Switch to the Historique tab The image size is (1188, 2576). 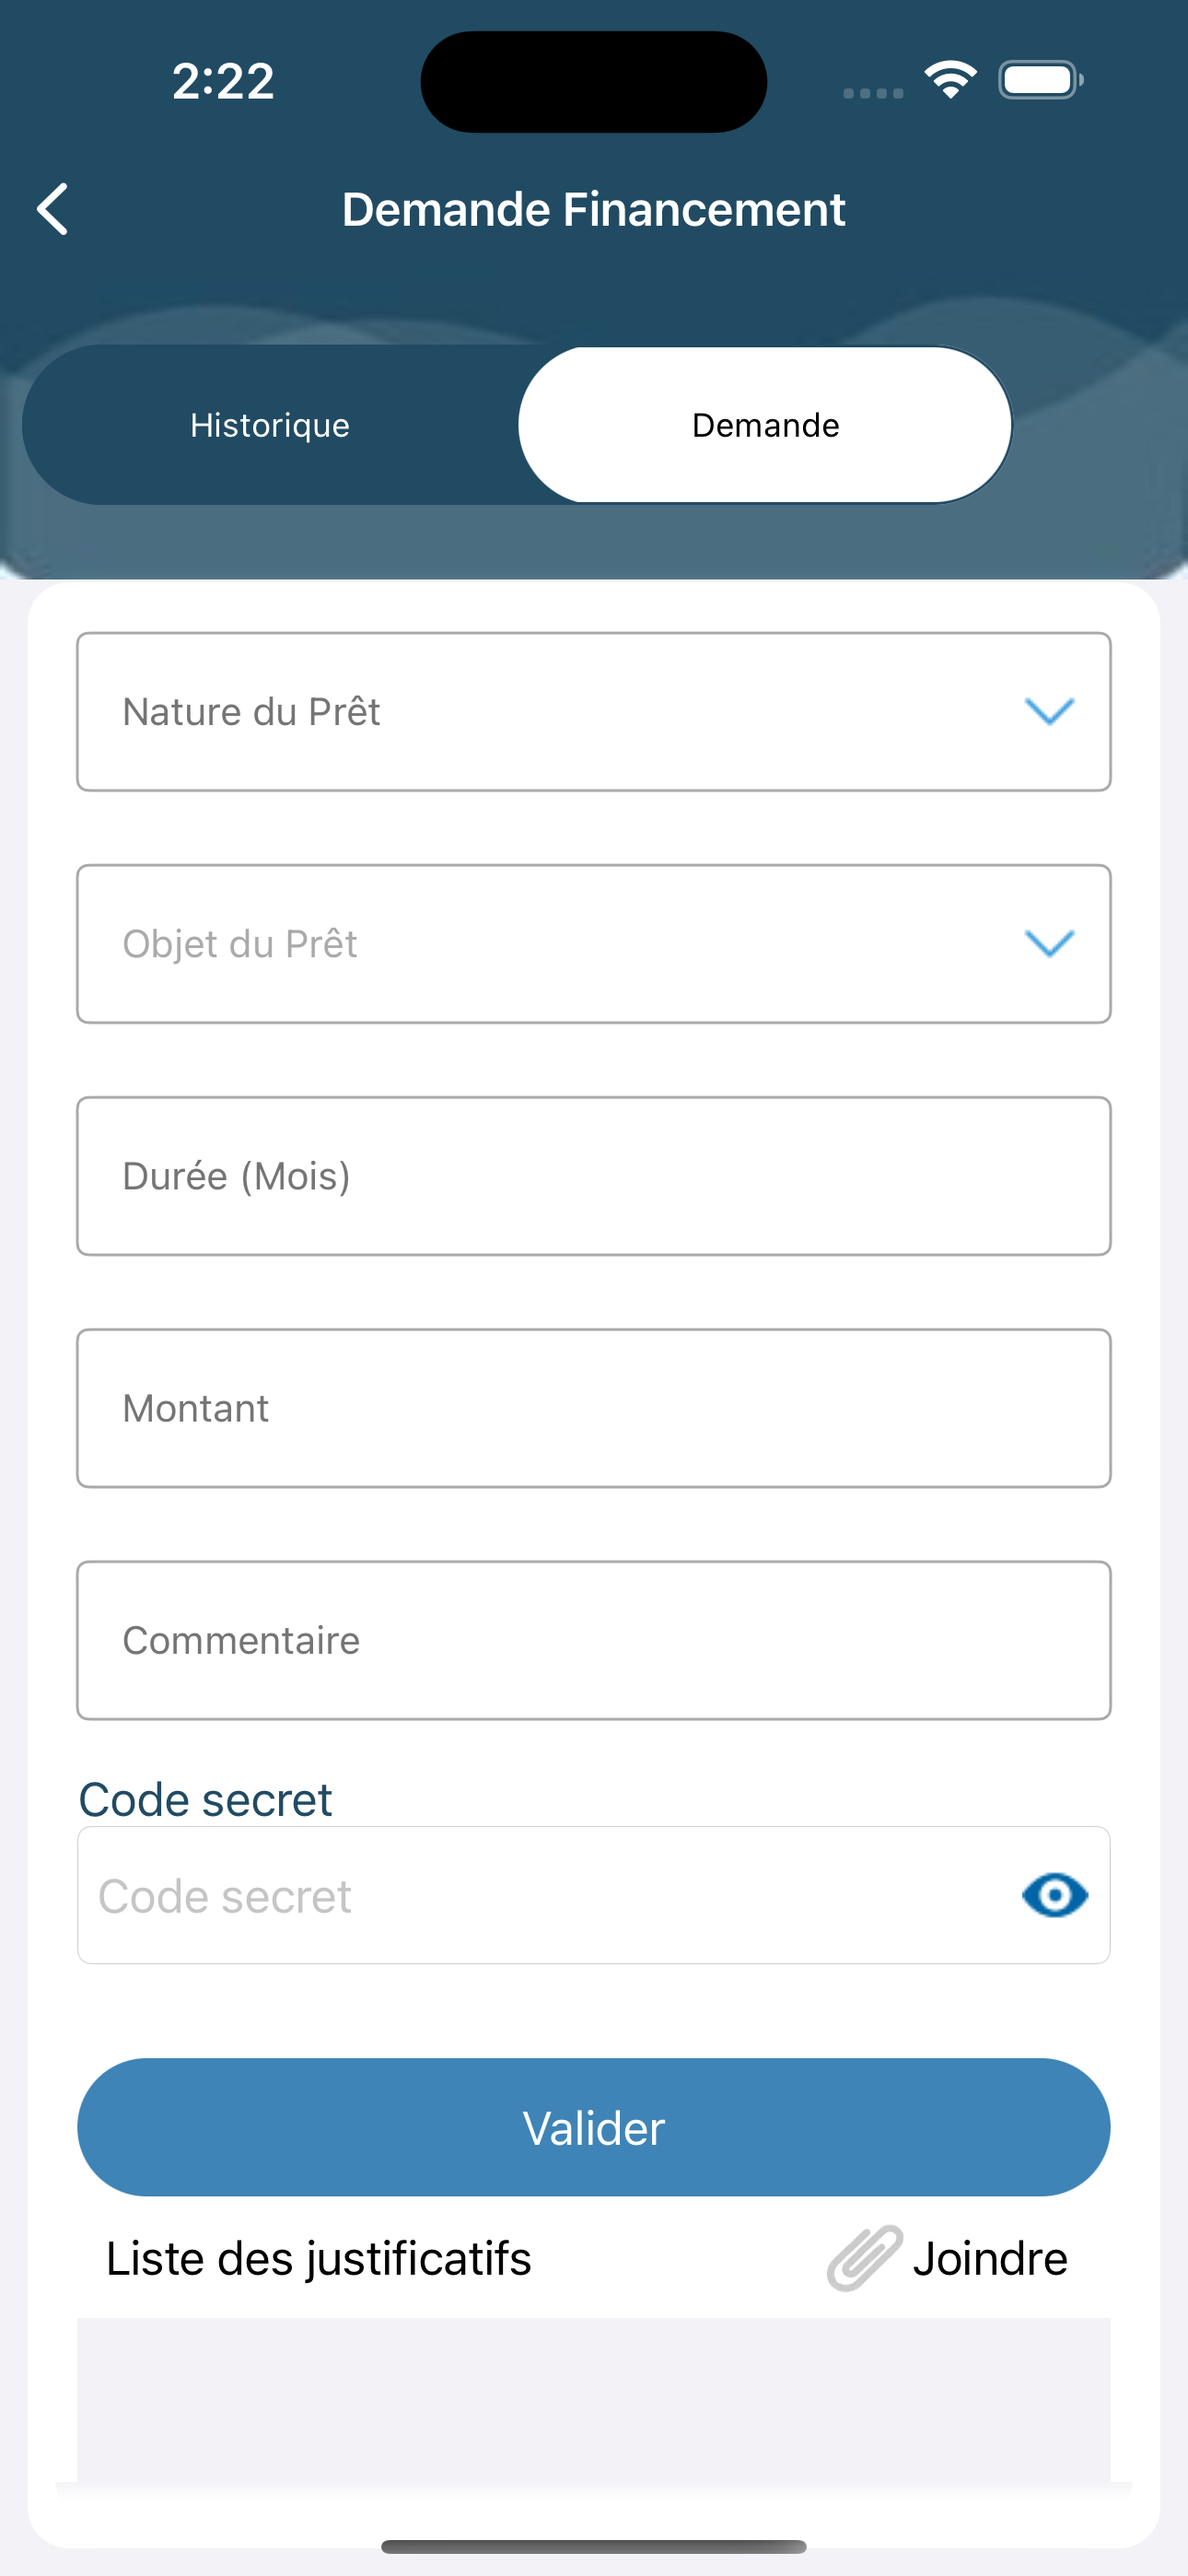[270, 425]
